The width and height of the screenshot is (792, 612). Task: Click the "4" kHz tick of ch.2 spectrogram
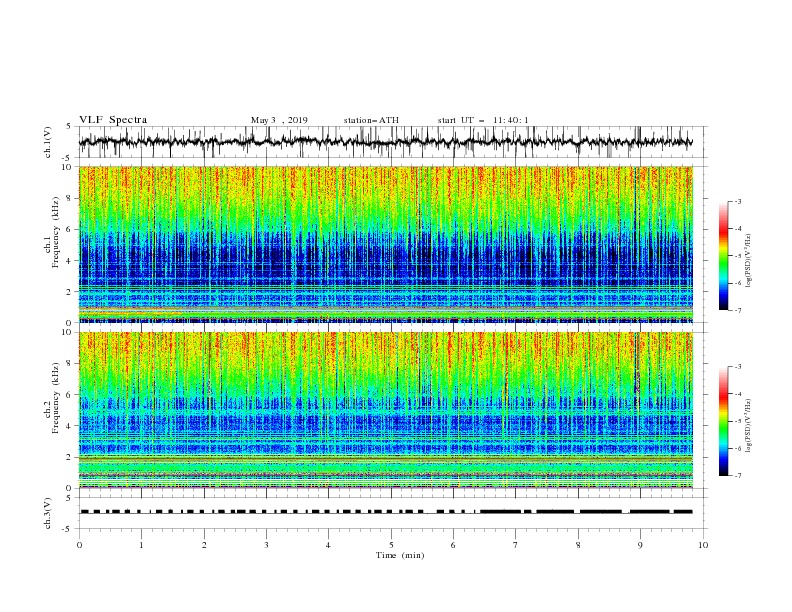pos(70,426)
